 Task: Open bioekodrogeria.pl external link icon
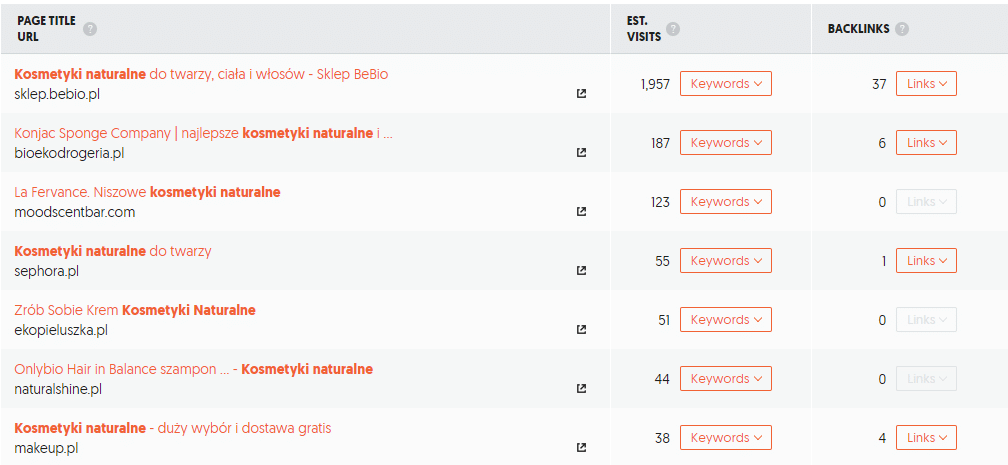coord(581,153)
